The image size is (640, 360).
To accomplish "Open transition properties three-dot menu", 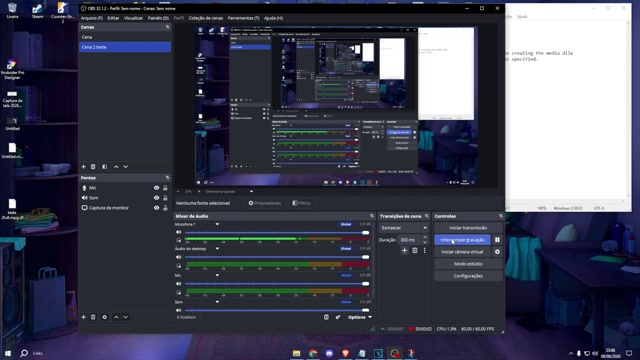I will 424,251.
